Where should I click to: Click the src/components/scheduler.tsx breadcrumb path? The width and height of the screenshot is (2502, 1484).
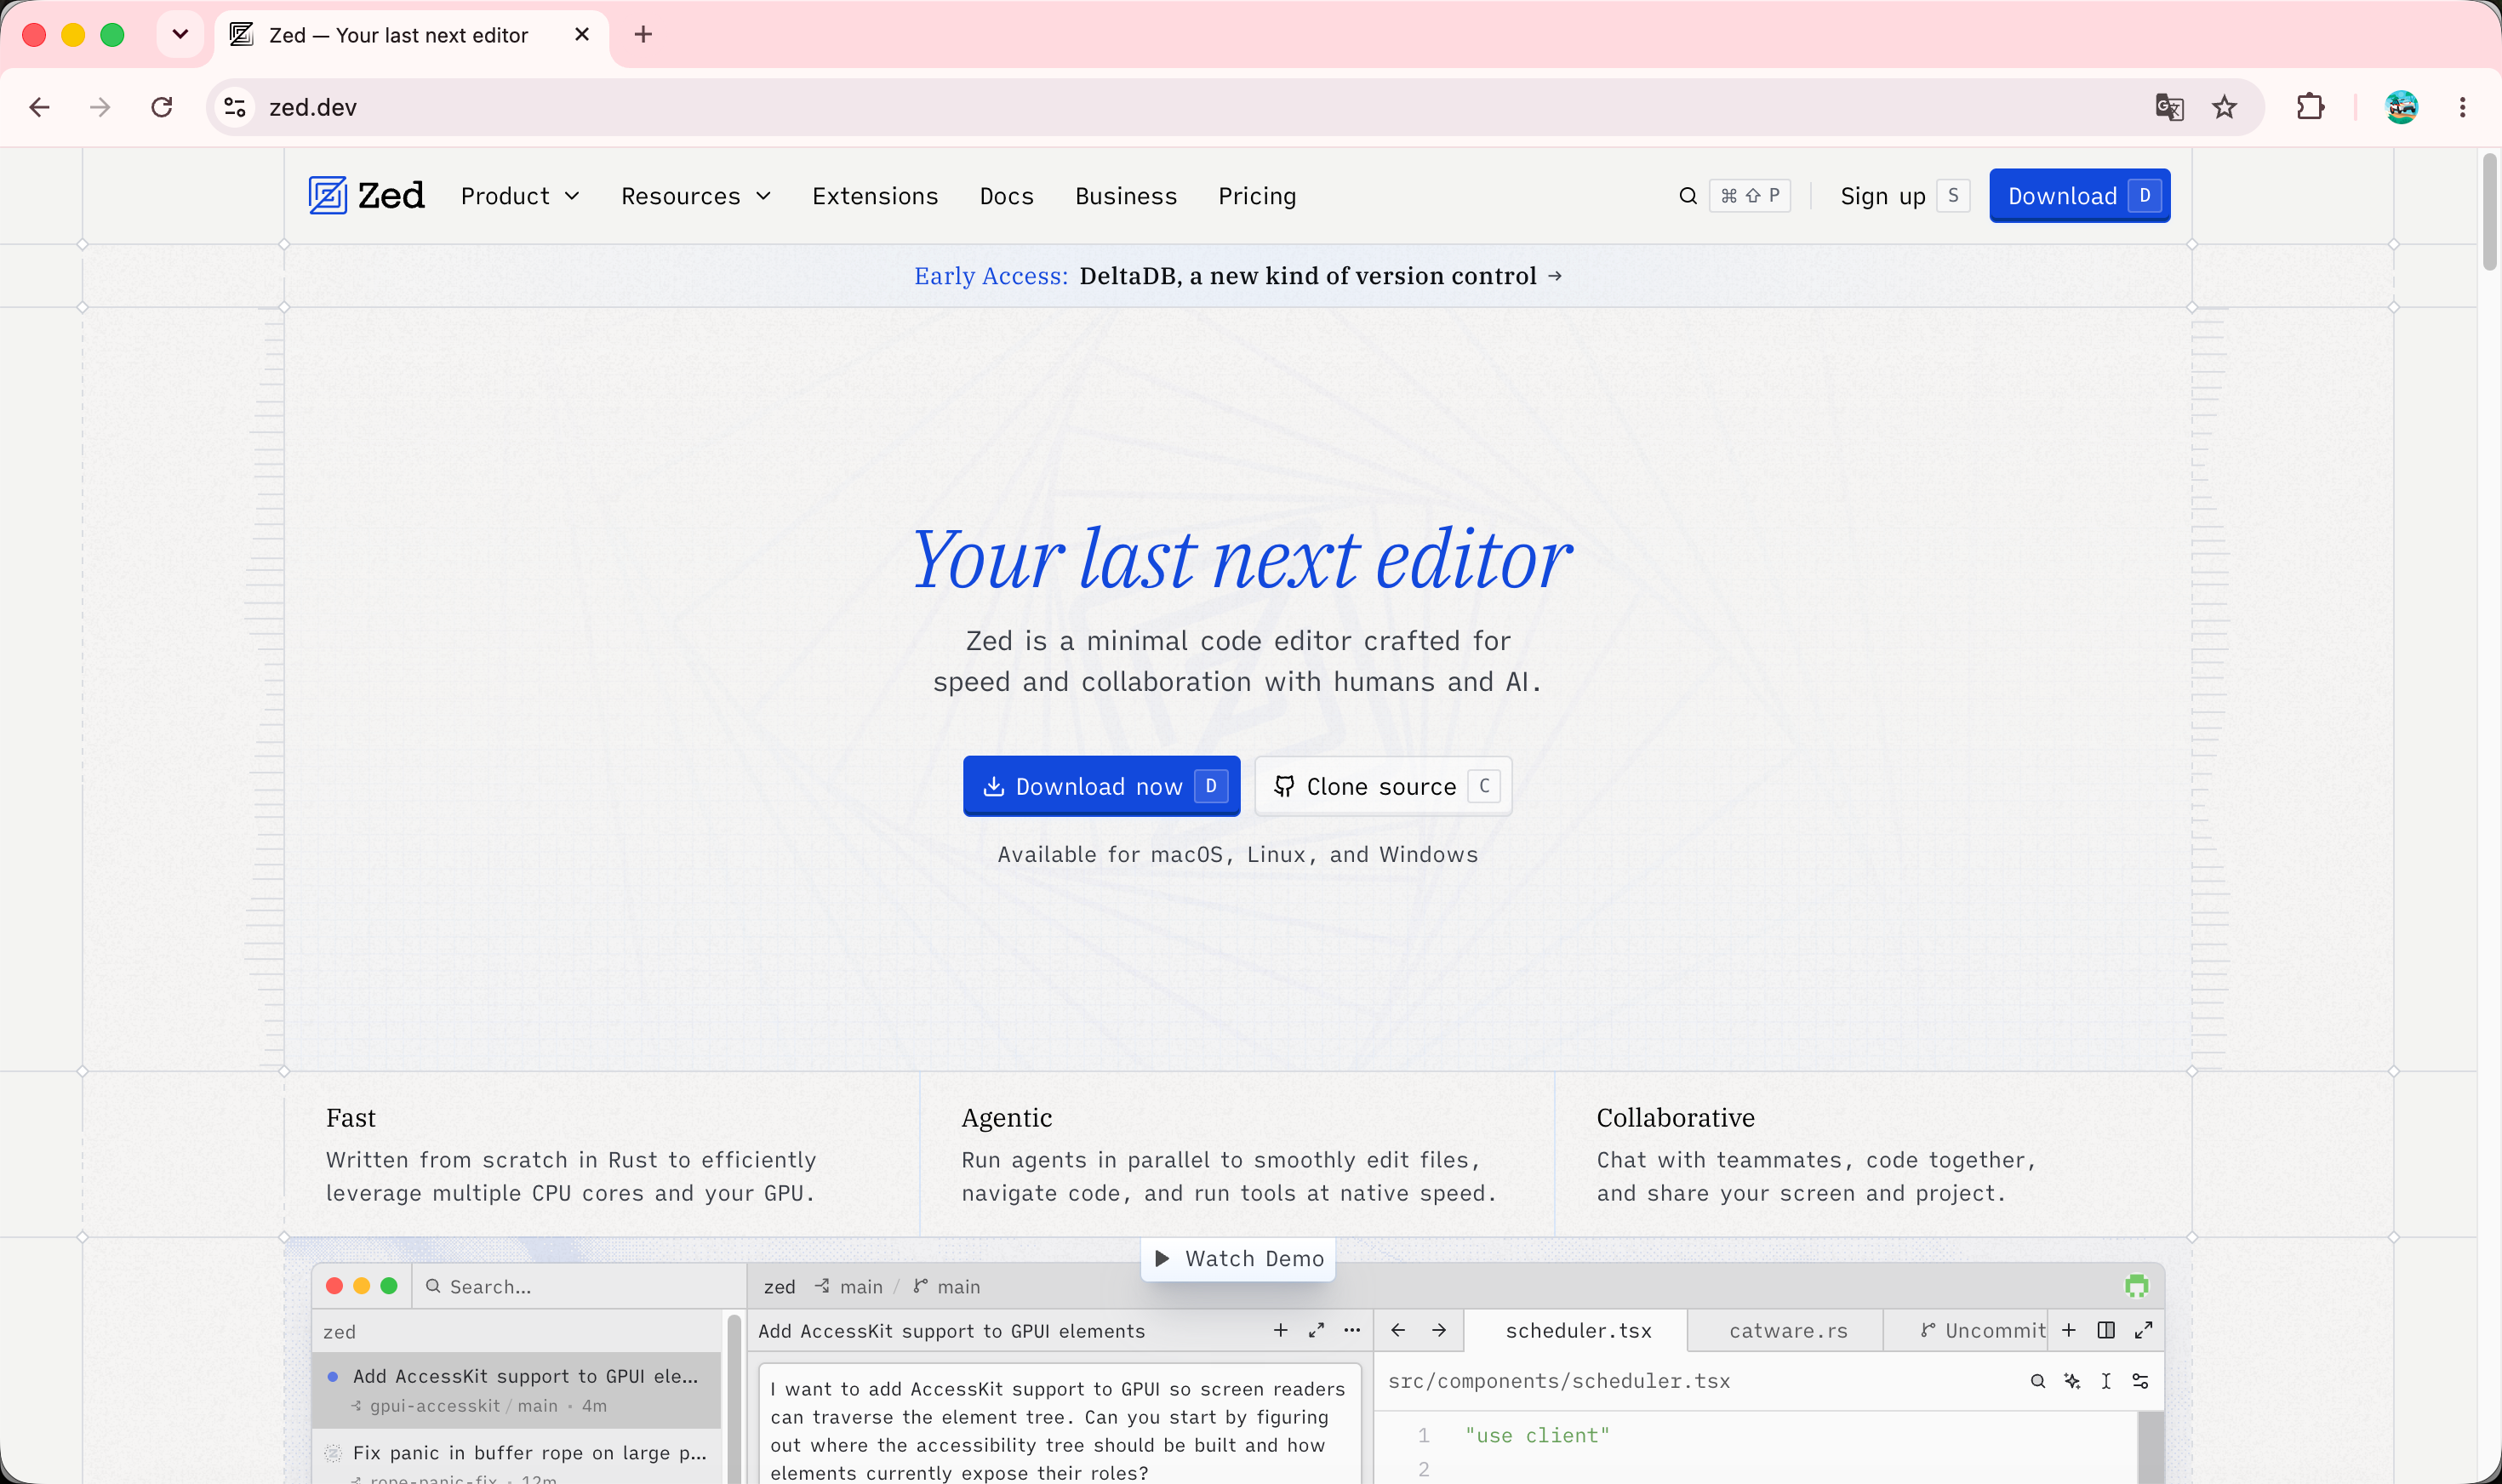click(x=1559, y=1381)
